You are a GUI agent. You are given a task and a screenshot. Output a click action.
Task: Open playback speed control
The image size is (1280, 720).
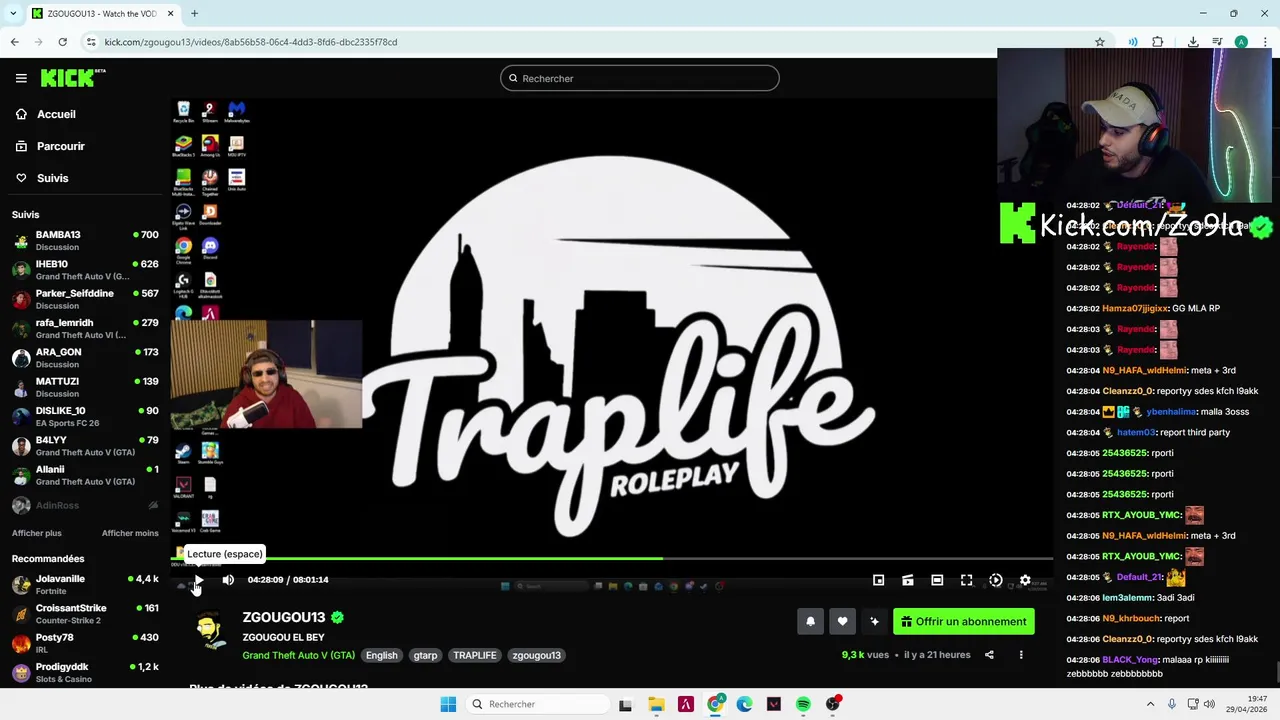pyautogui.click(x=996, y=580)
